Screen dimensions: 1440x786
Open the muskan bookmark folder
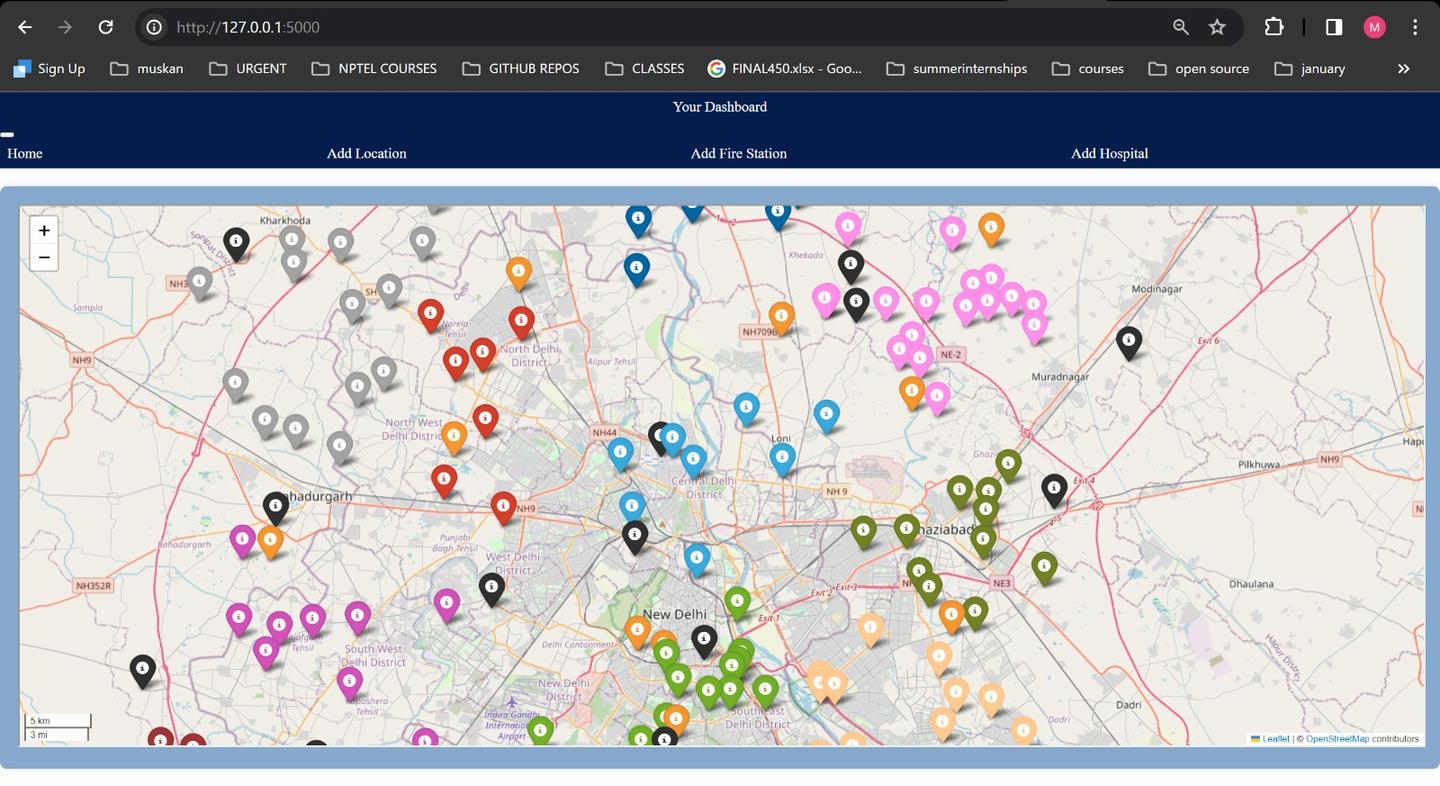147,69
